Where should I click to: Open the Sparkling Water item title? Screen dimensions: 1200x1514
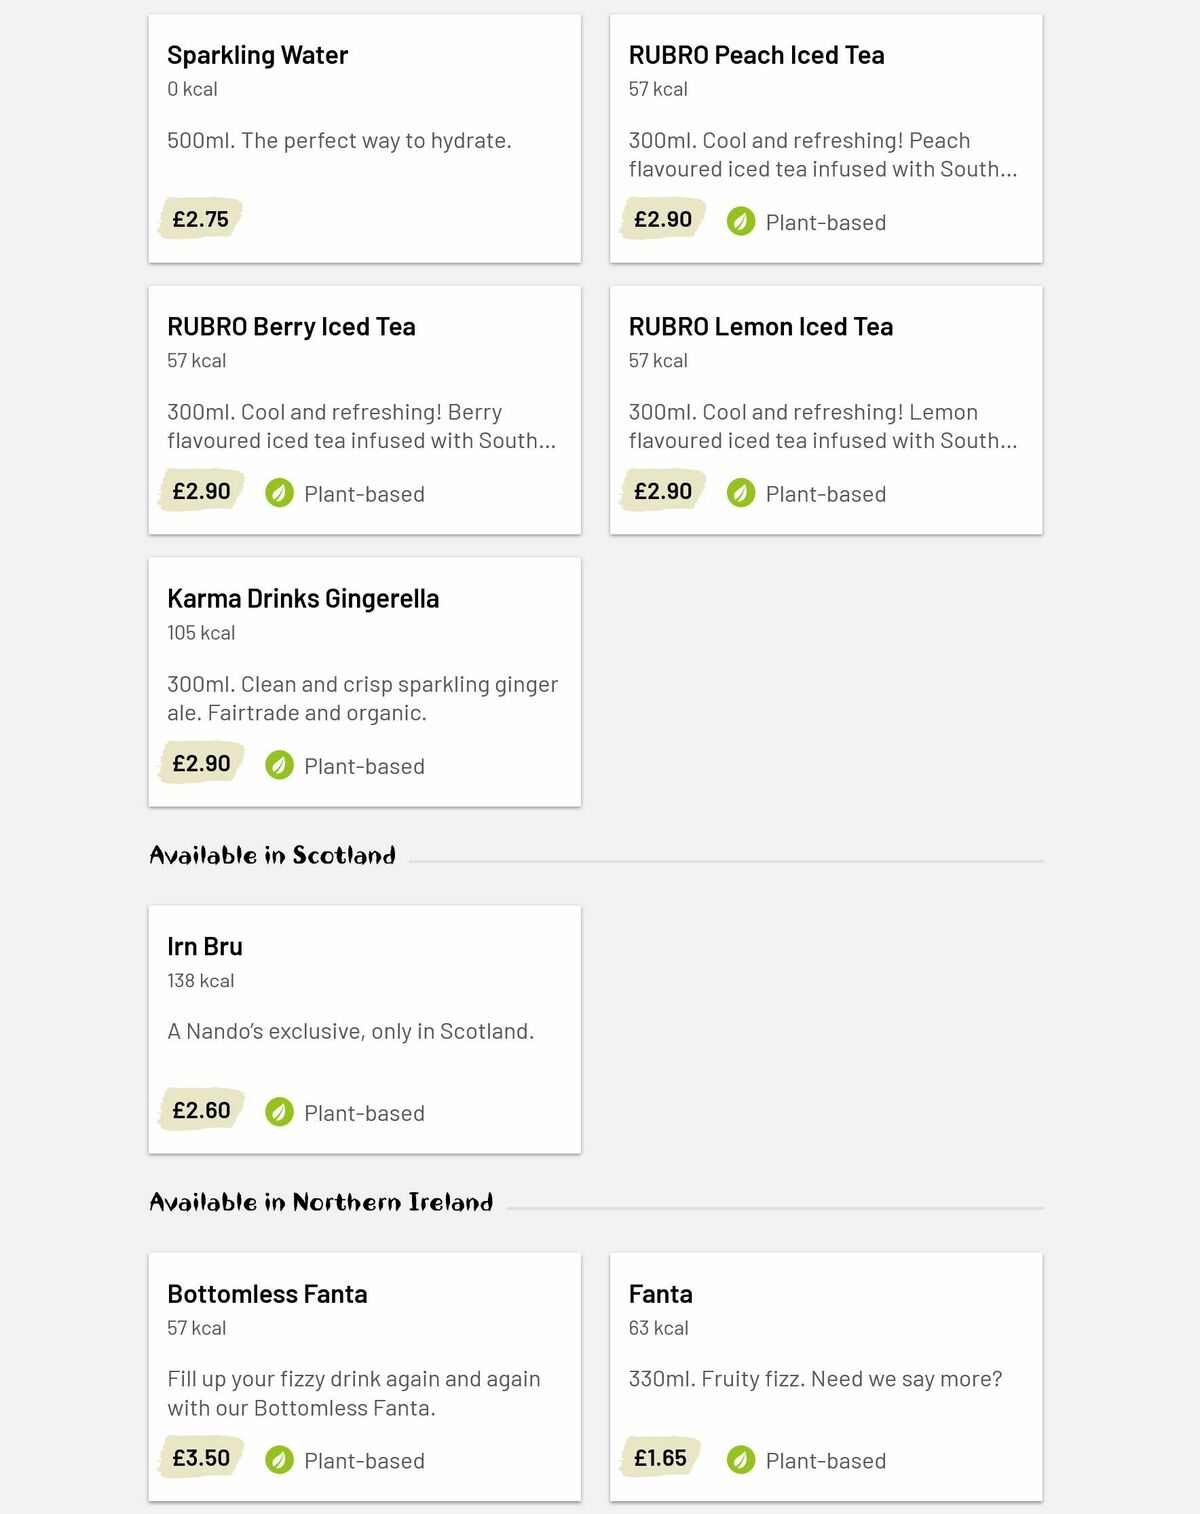click(x=257, y=55)
